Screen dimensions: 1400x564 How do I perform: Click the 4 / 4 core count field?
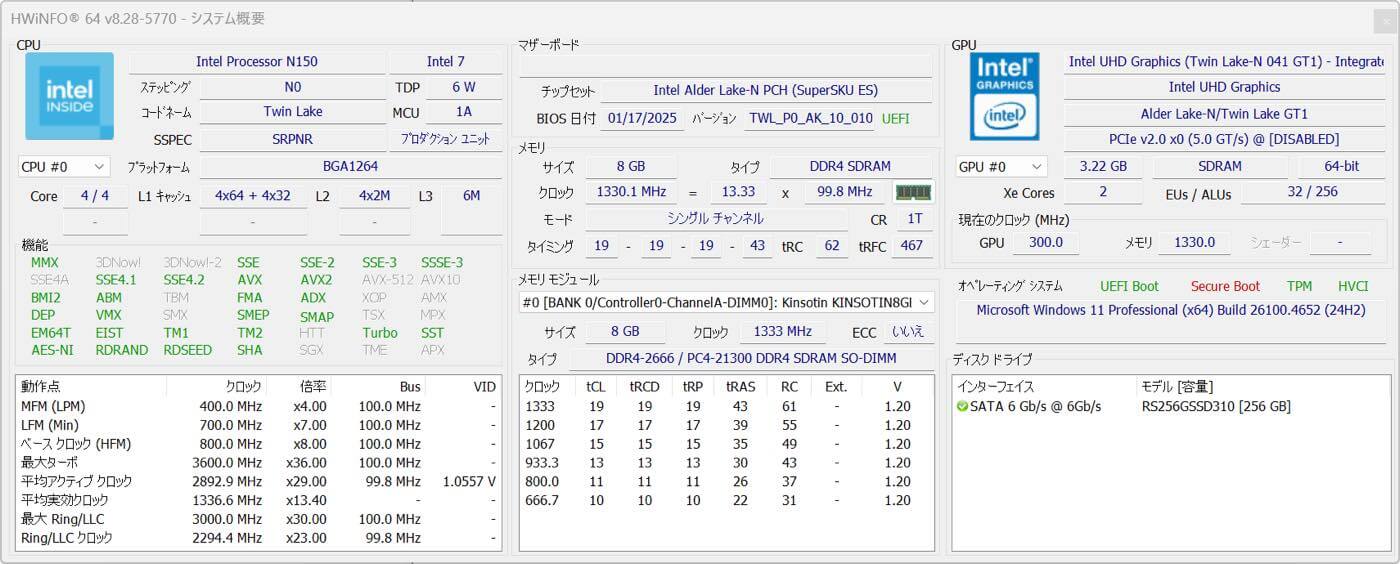[95, 196]
